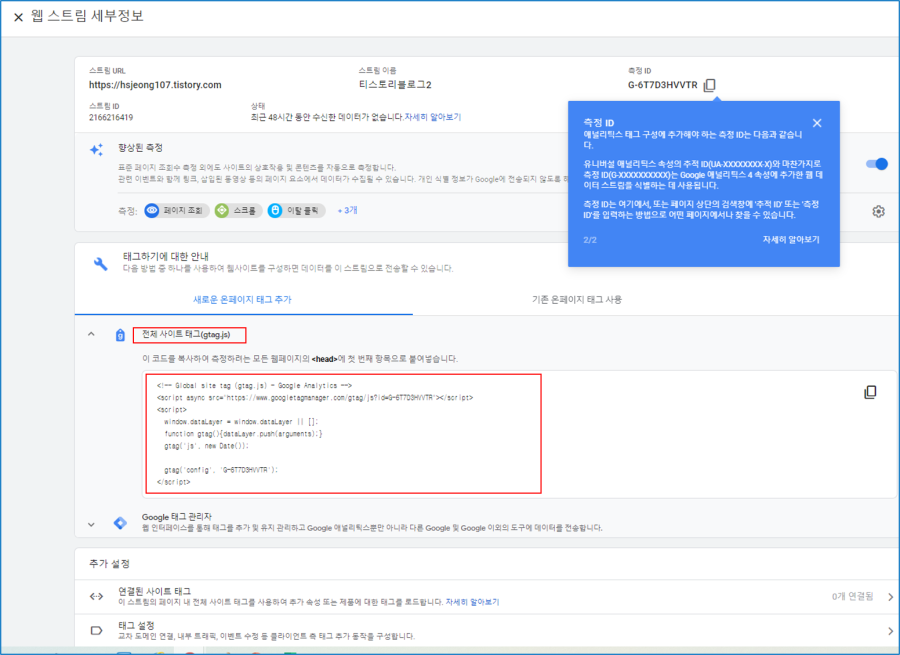Open enhanced measurement settings gear
The width and height of the screenshot is (900, 655).
(x=878, y=211)
